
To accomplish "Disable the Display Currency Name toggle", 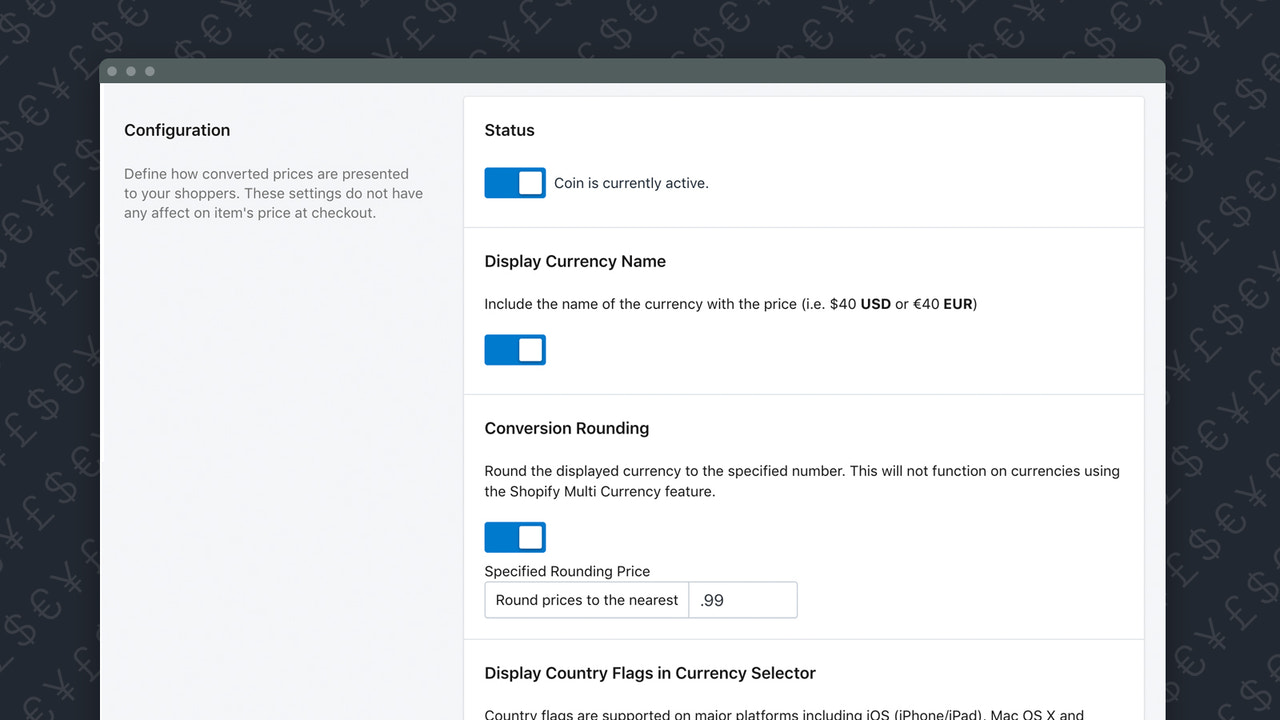I will point(514,349).
